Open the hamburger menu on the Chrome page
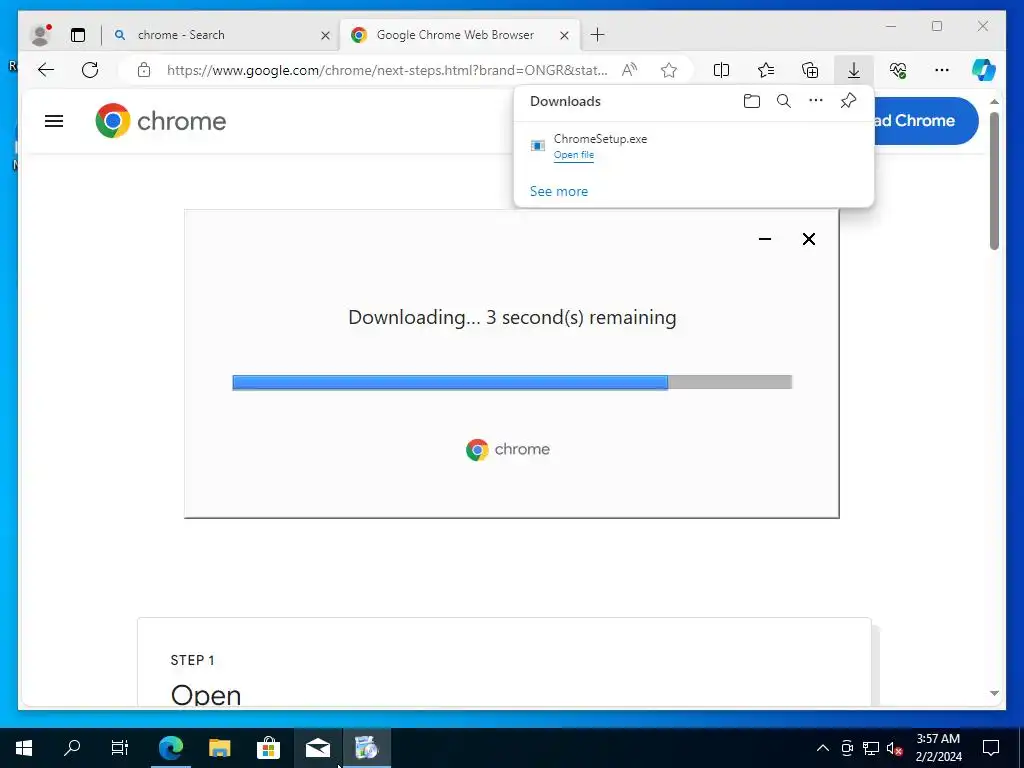The width and height of the screenshot is (1024, 768). (x=54, y=121)
